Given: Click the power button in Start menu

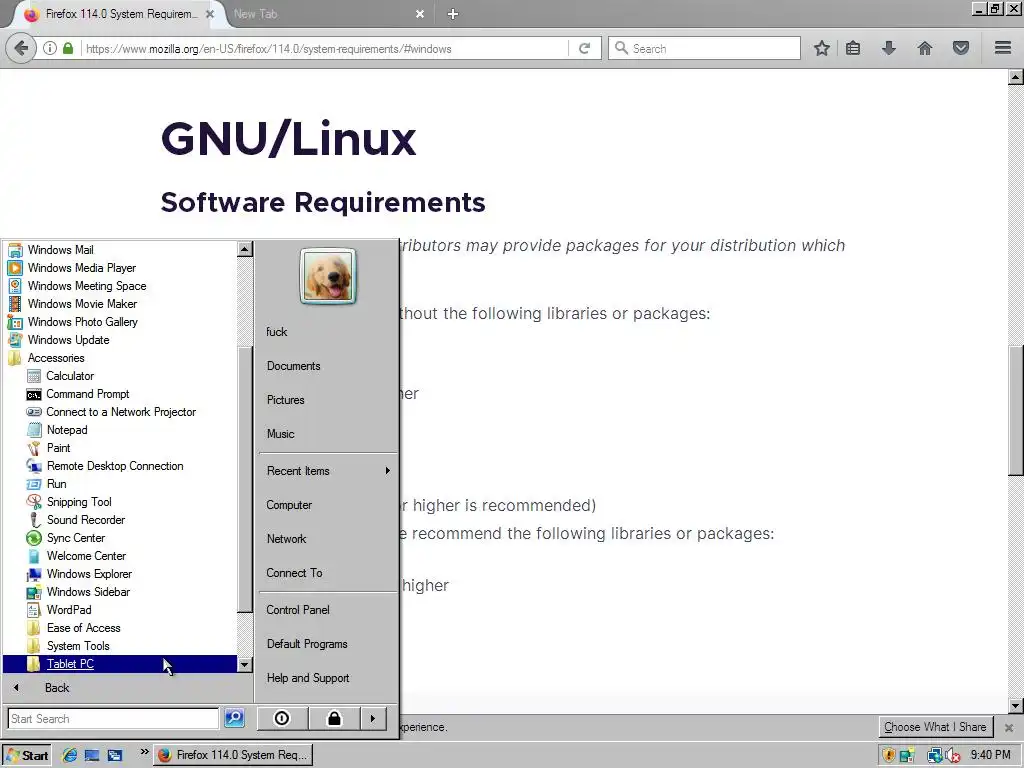Looking at the screenshot, I should (x=281, y=718).
